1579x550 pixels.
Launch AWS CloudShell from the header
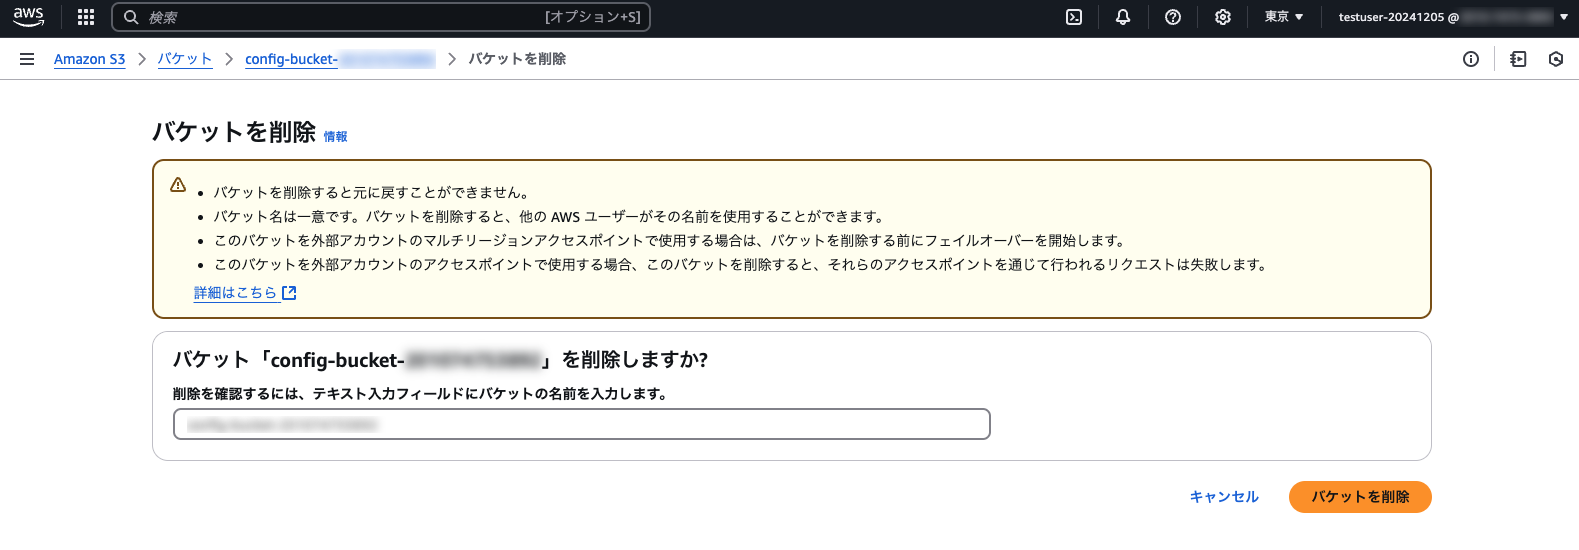point(1074,17)
